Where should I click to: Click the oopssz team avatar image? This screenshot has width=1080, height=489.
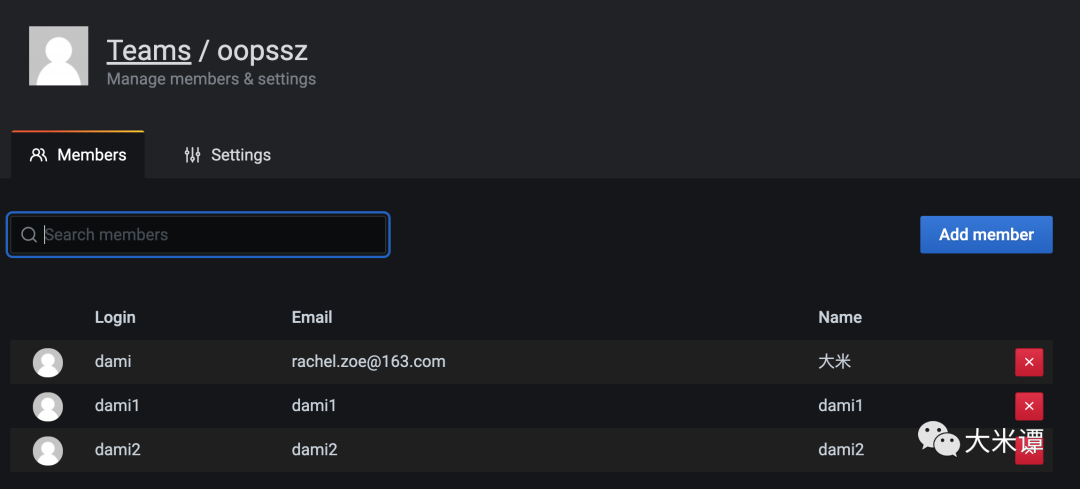pyautogui.click(x=58, y=56)
